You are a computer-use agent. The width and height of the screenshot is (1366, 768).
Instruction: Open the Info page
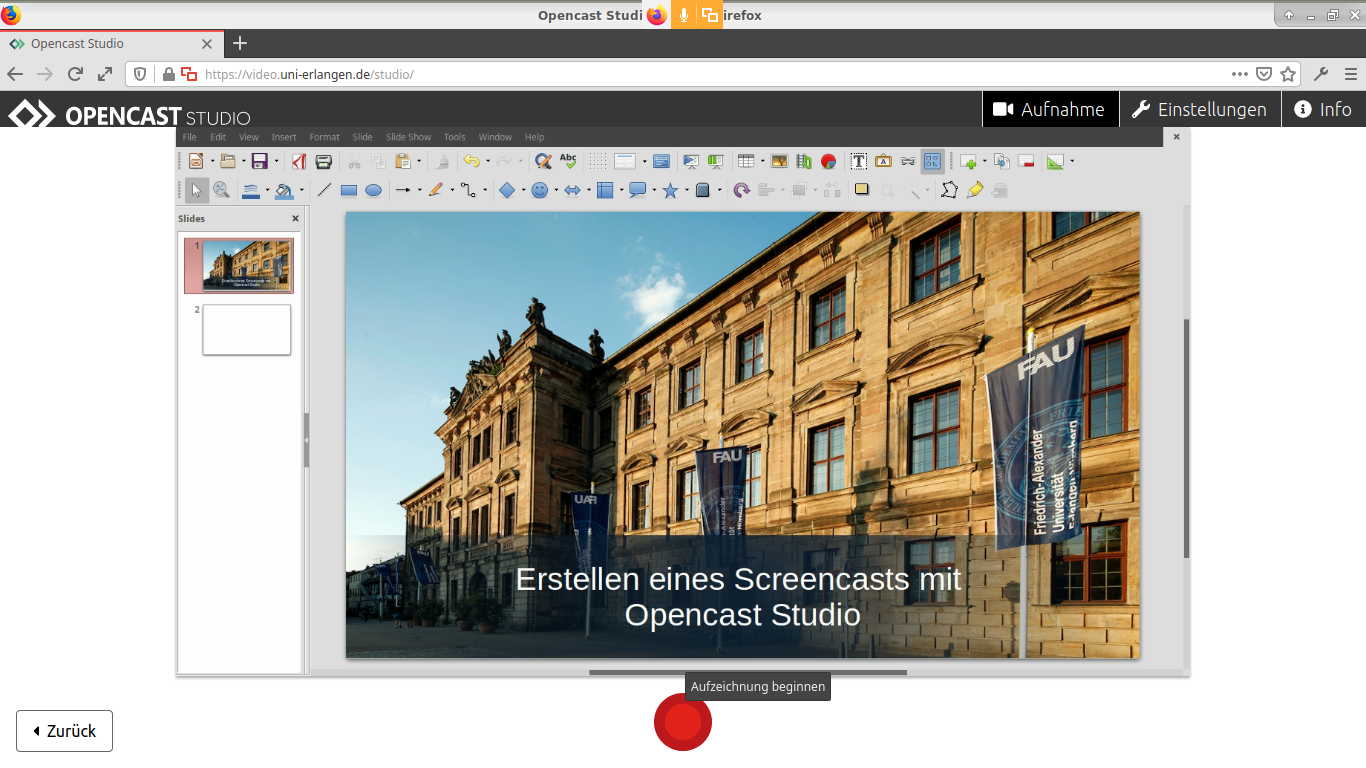pyautogui.click(x=1322, y=110)
